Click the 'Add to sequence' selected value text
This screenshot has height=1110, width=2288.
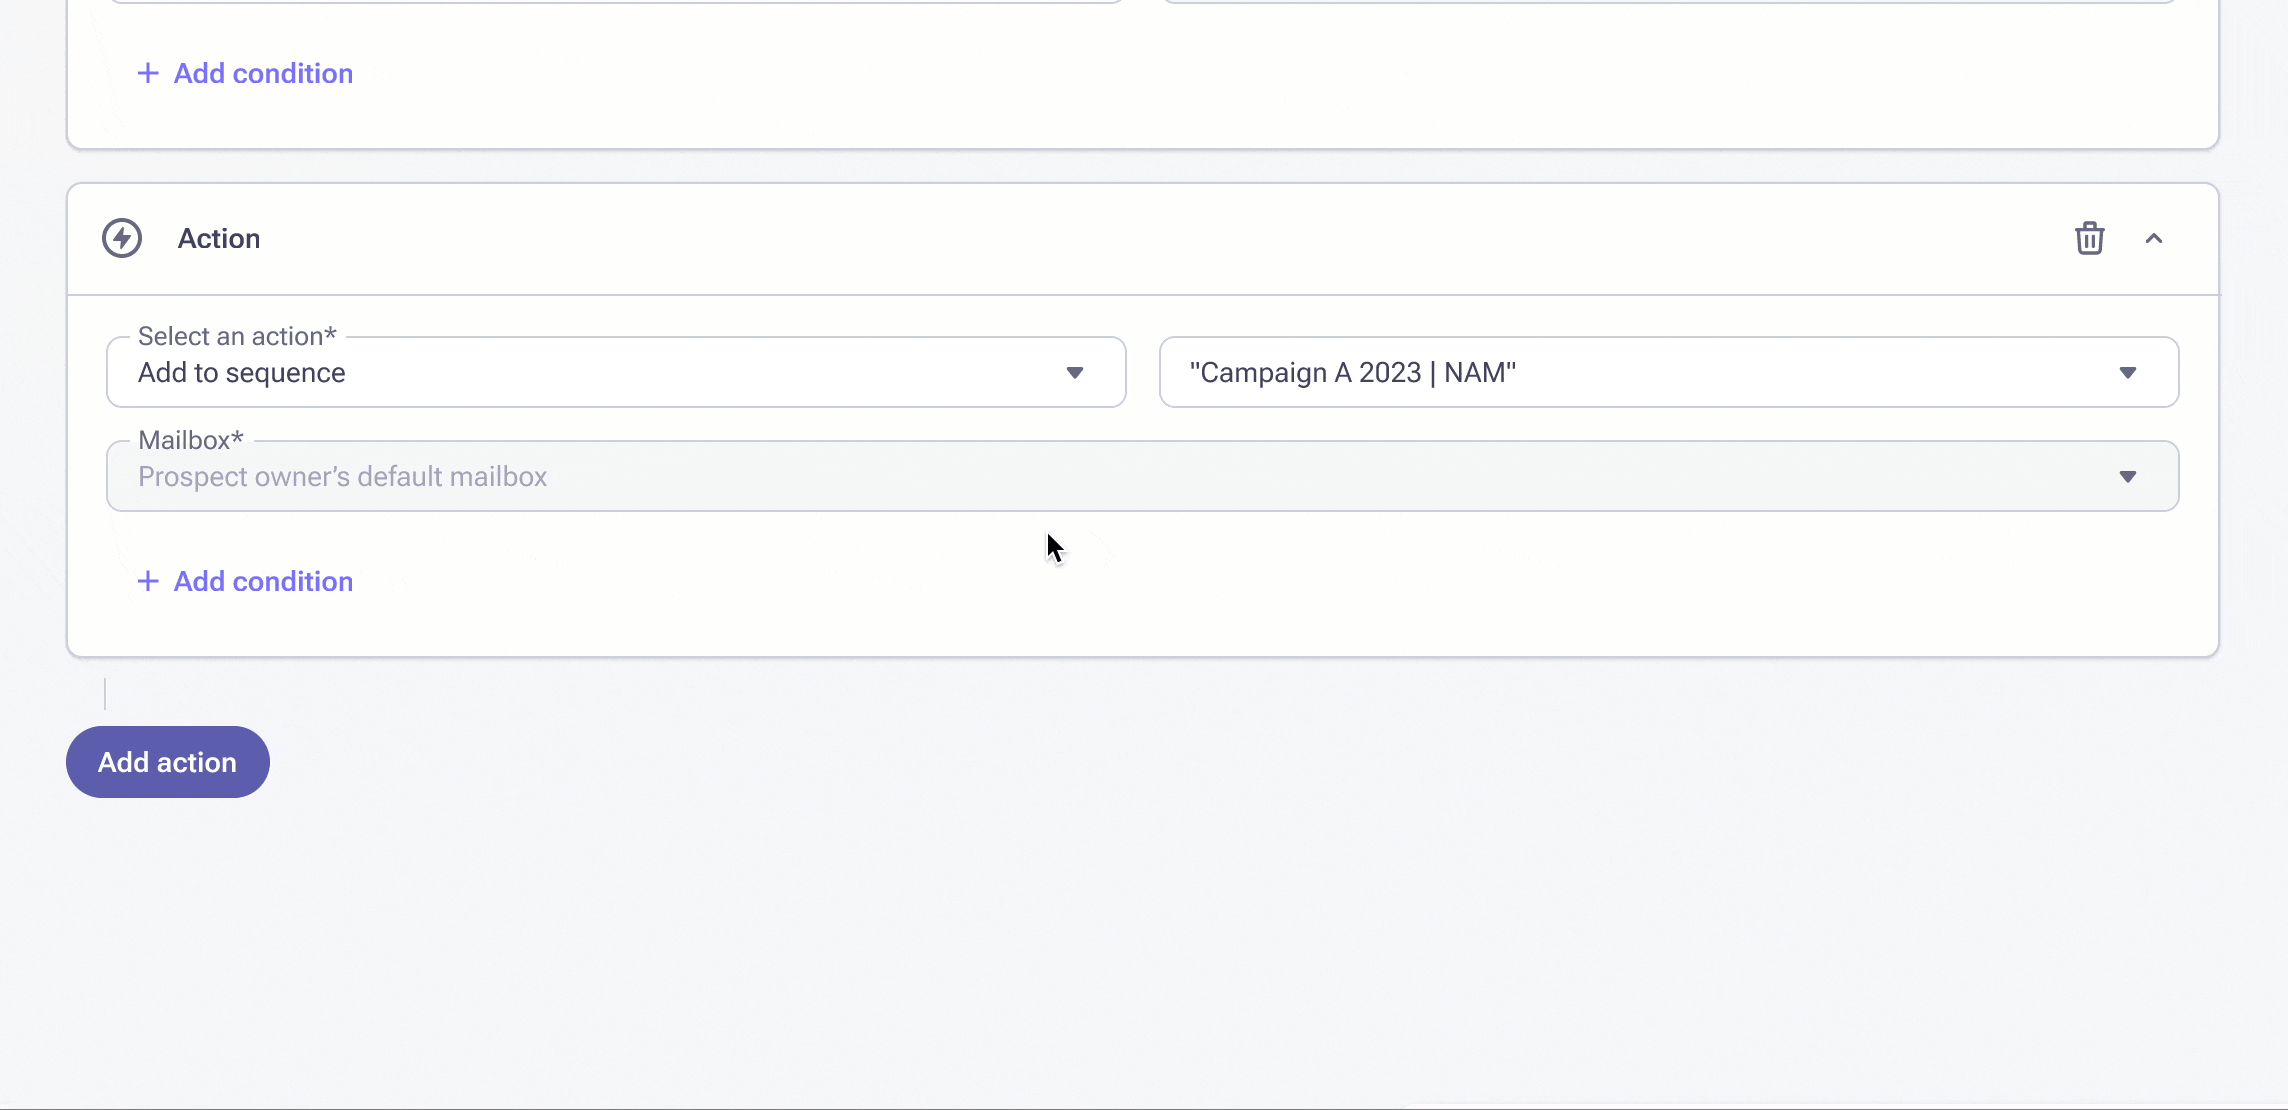click(242, 373)
